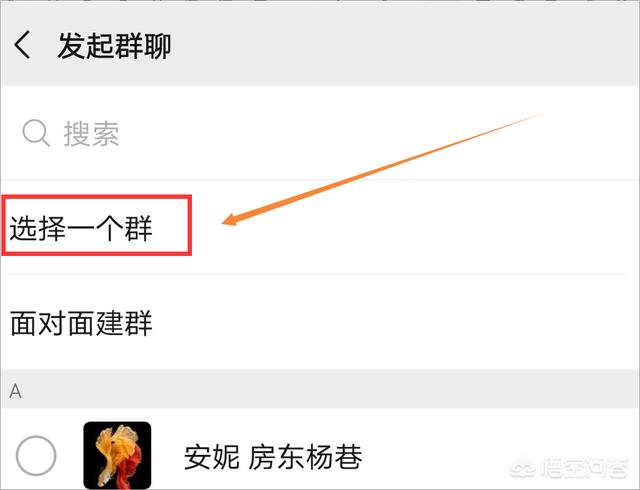Click the gray header bar beside 发起群聊
The width and height of the screenshot is (640, 490).
(404, 45)
